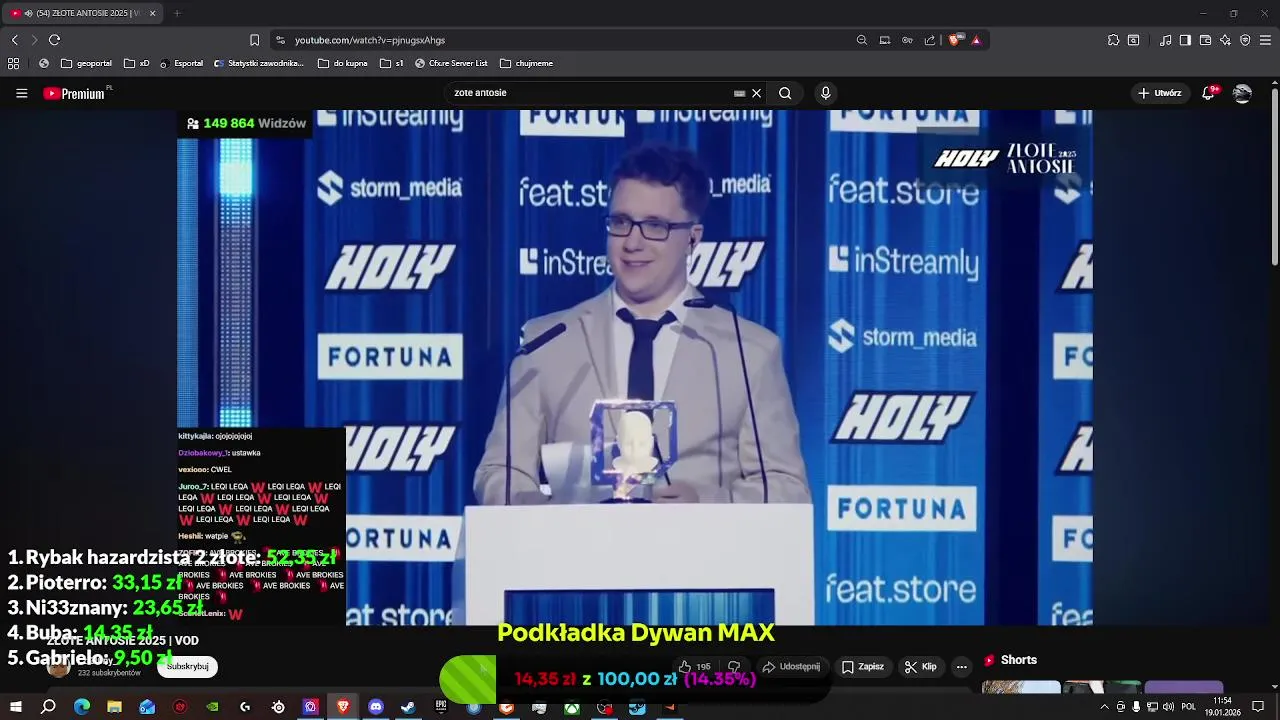Open the Brave wallet icon

pyautogui.click(x=1205, y=40)
